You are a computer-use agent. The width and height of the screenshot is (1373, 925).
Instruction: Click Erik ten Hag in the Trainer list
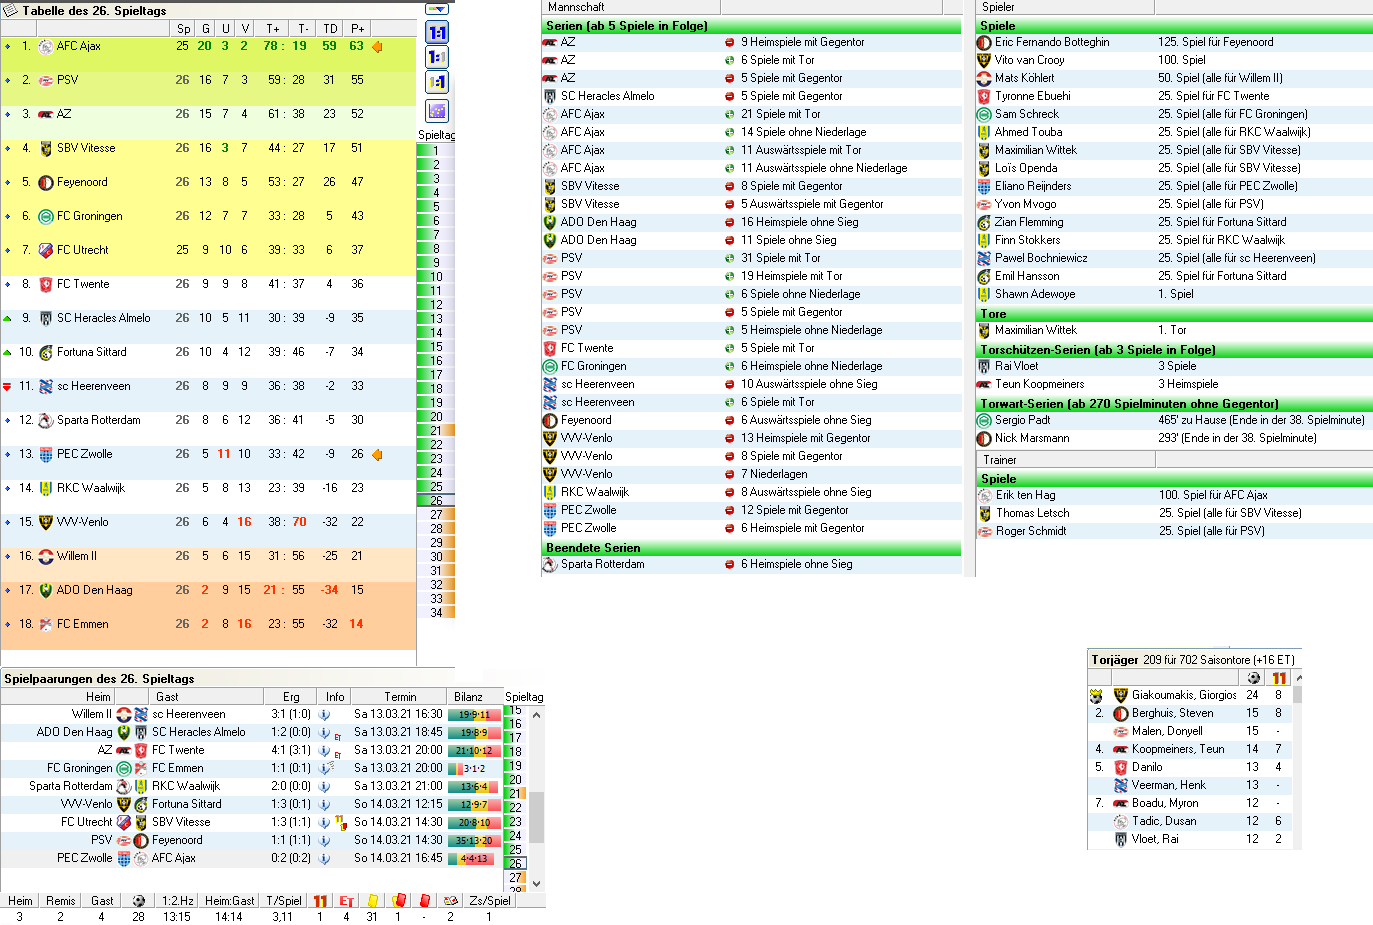[1025, 495]
